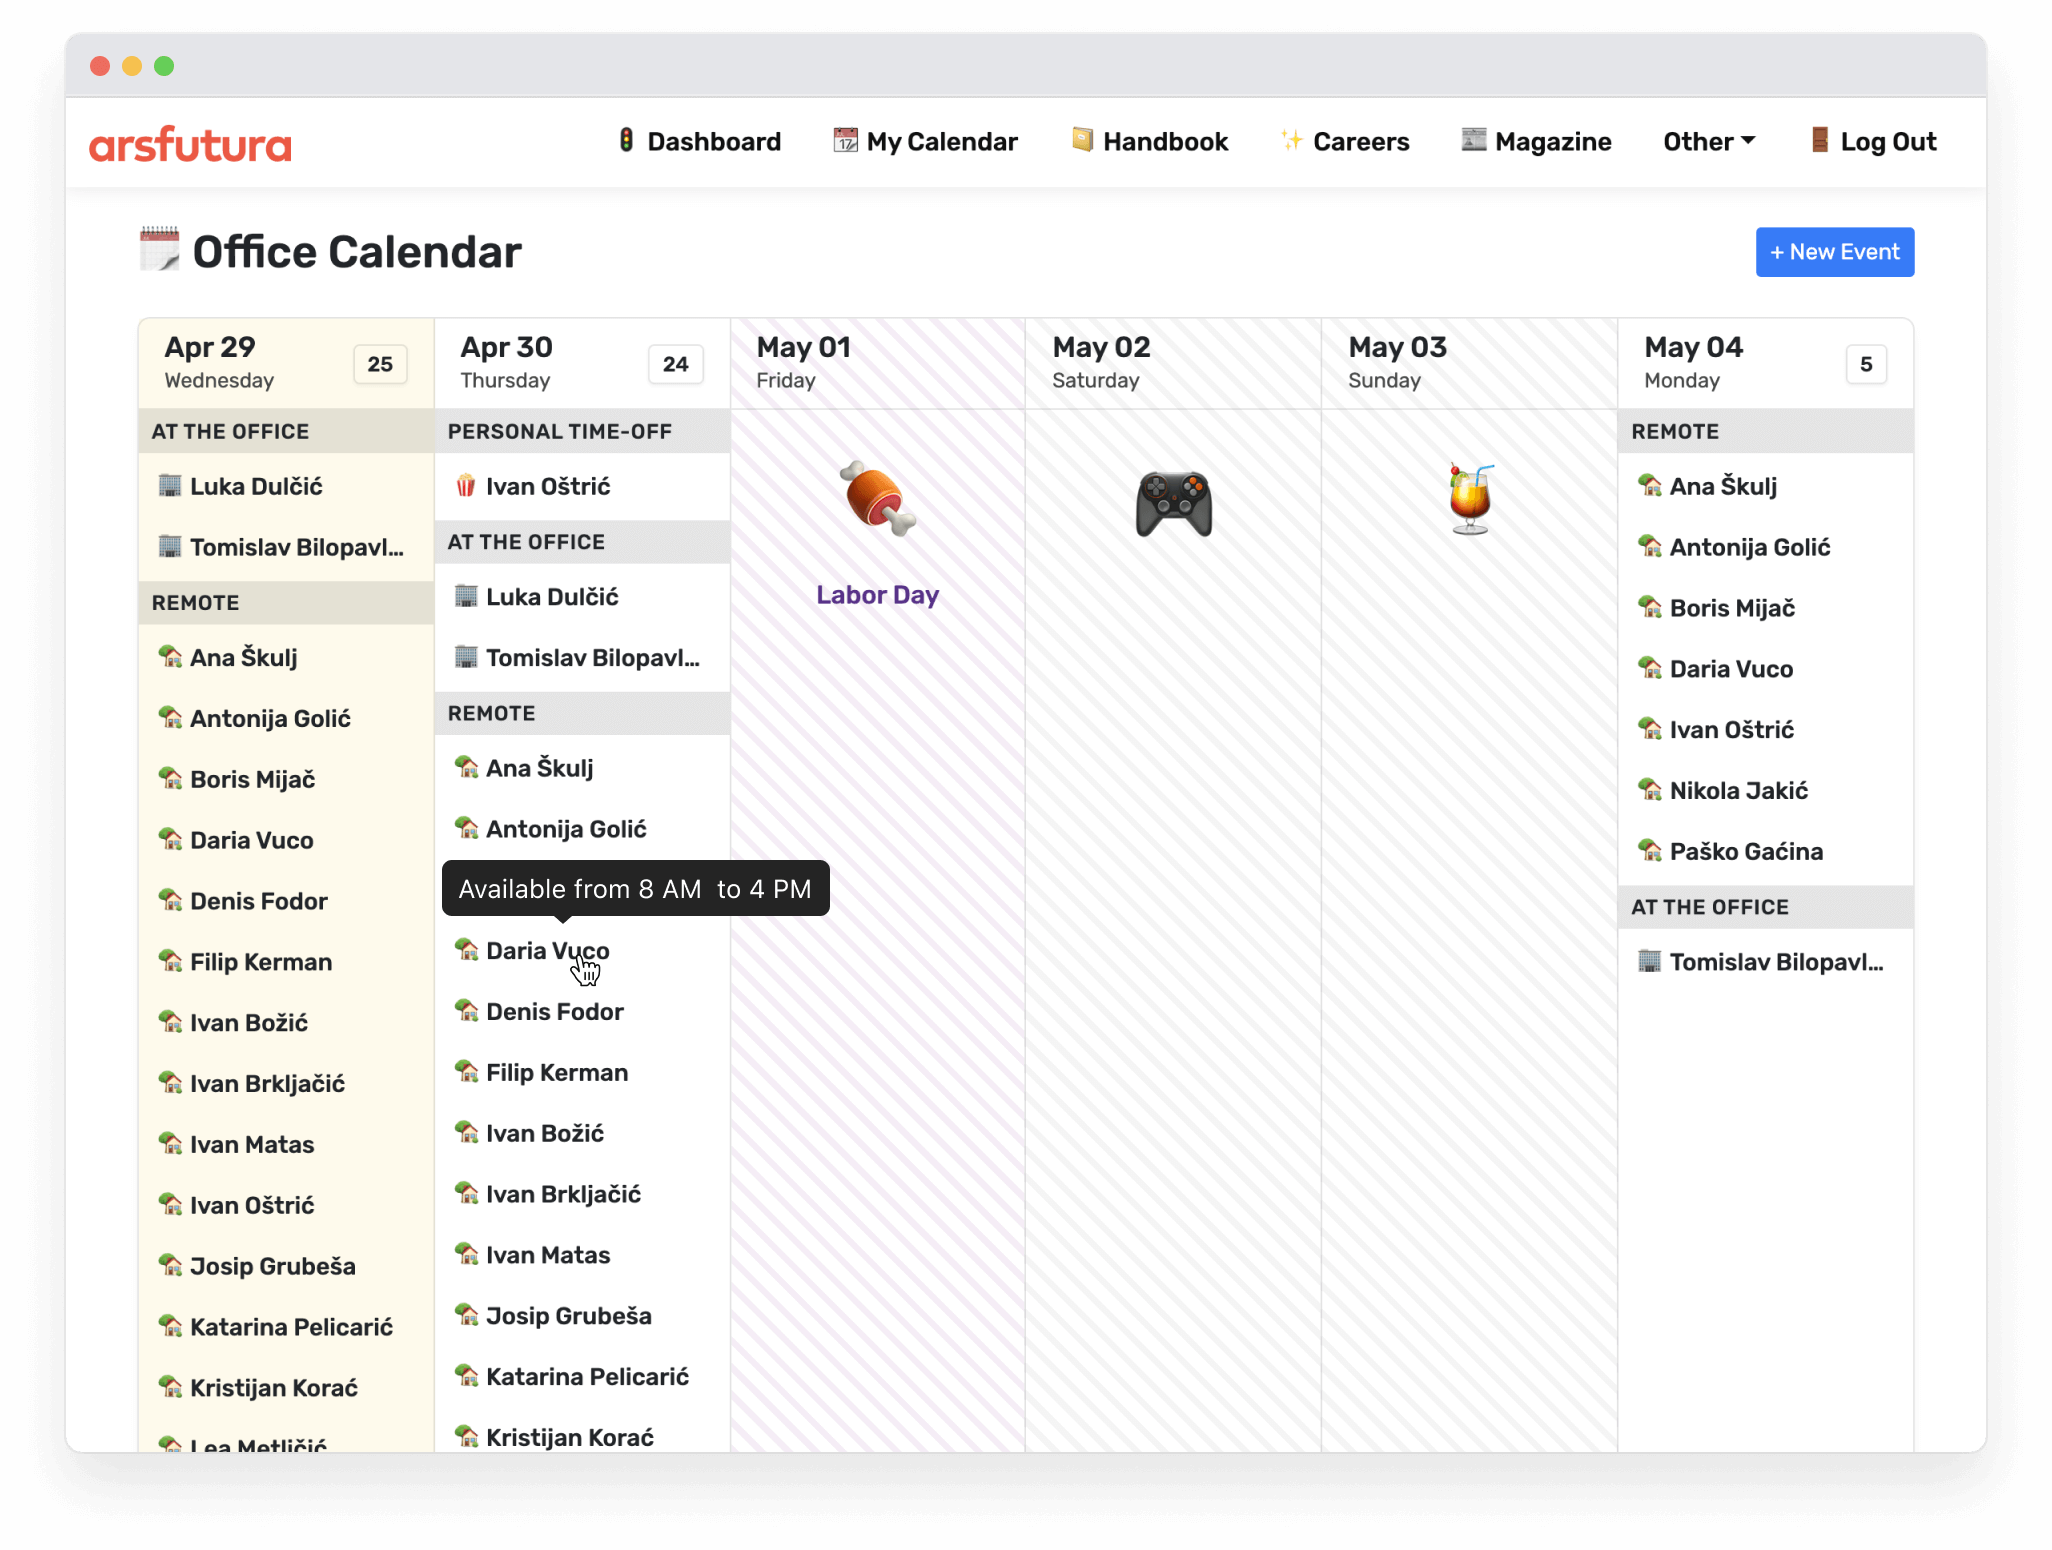This screenshot has width=2052, height=1550.
Task: Click house icon beside Daria Vuco on Apr 30
Action: point(466,949)
